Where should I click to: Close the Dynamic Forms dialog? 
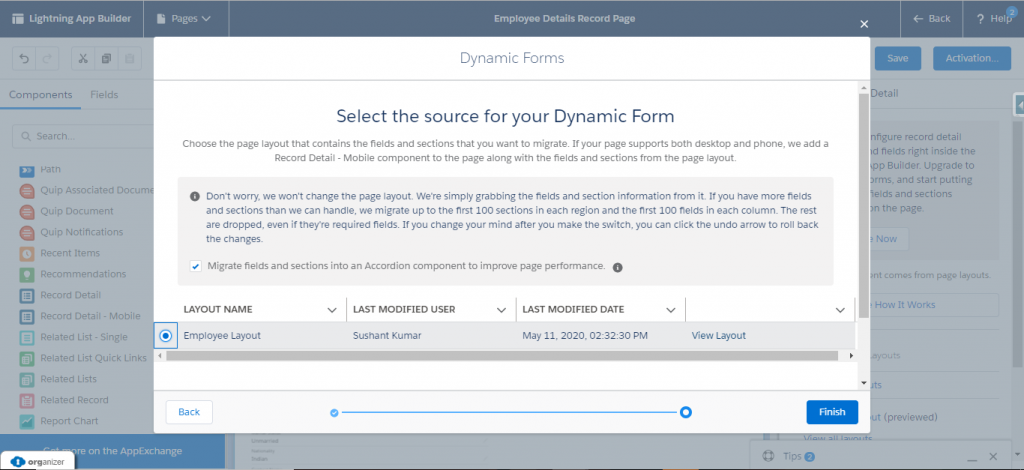click(x=864, y=24)
